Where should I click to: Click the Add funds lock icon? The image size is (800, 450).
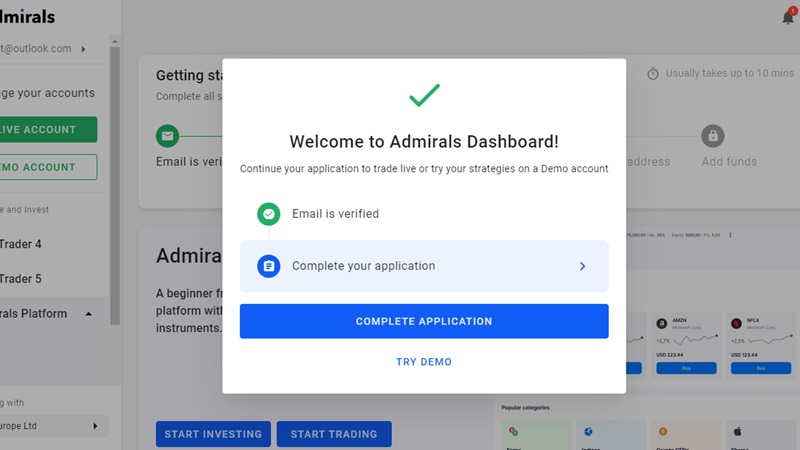coord(713,136)
